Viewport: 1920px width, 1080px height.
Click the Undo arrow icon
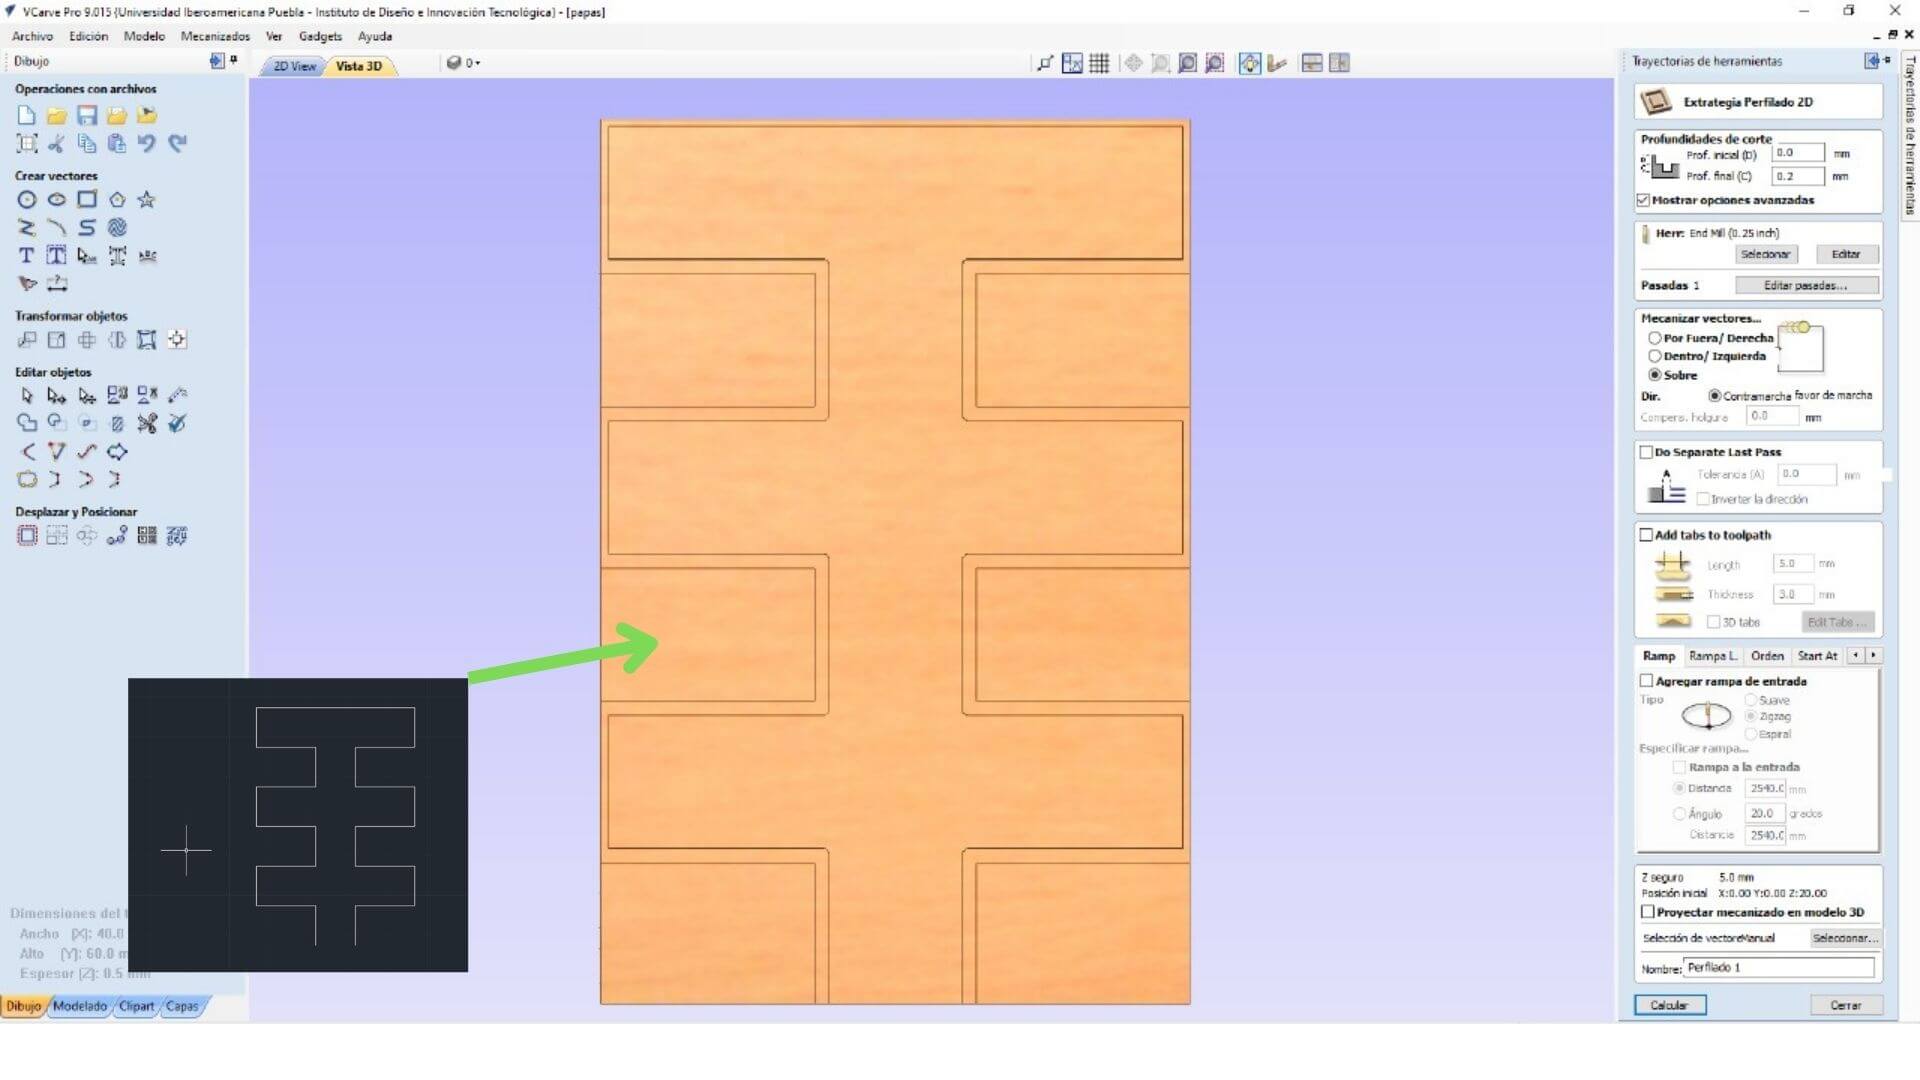click(147, 143)
